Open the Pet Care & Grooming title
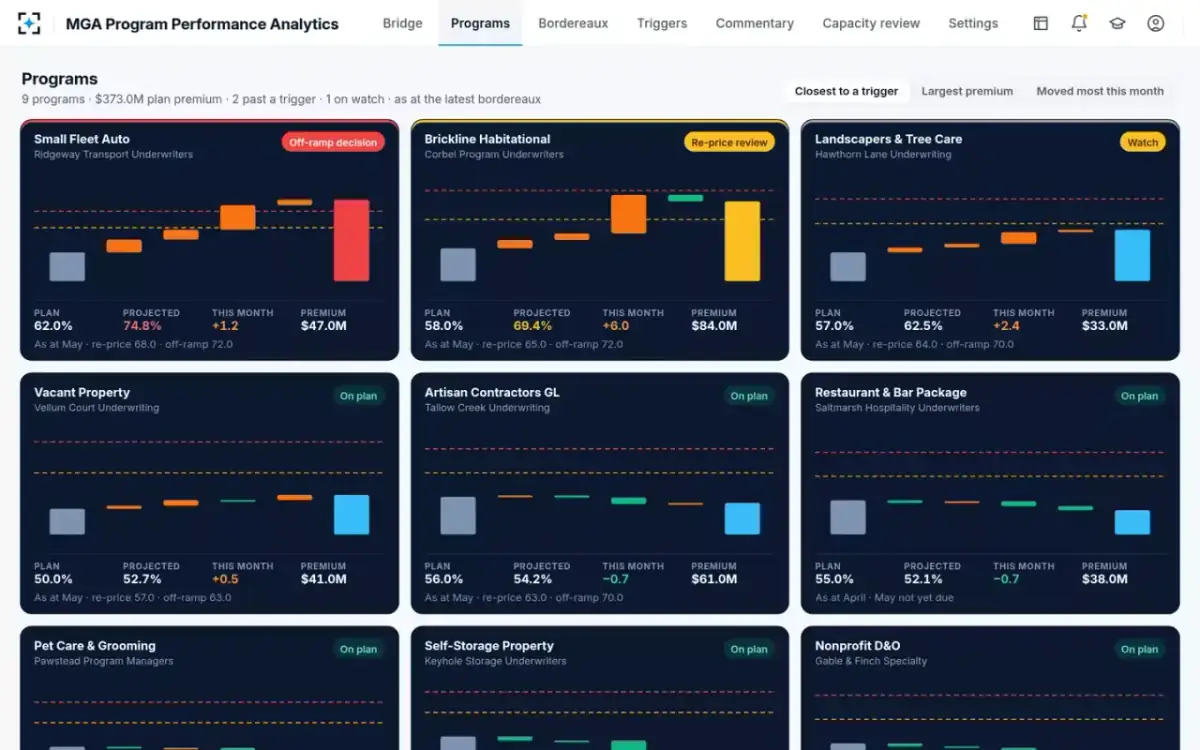 pyautogui.click(x=95, y=646)
